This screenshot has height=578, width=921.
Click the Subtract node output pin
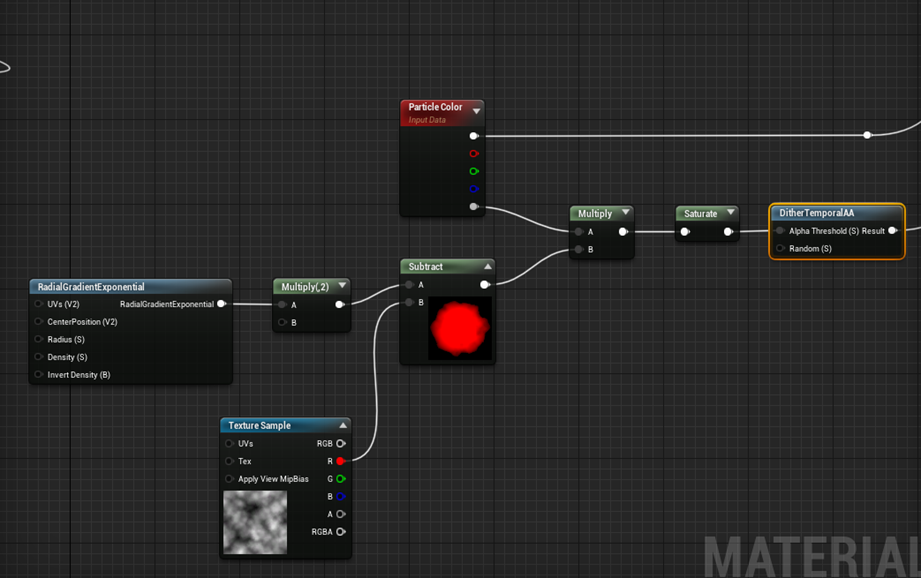point(485,285)
